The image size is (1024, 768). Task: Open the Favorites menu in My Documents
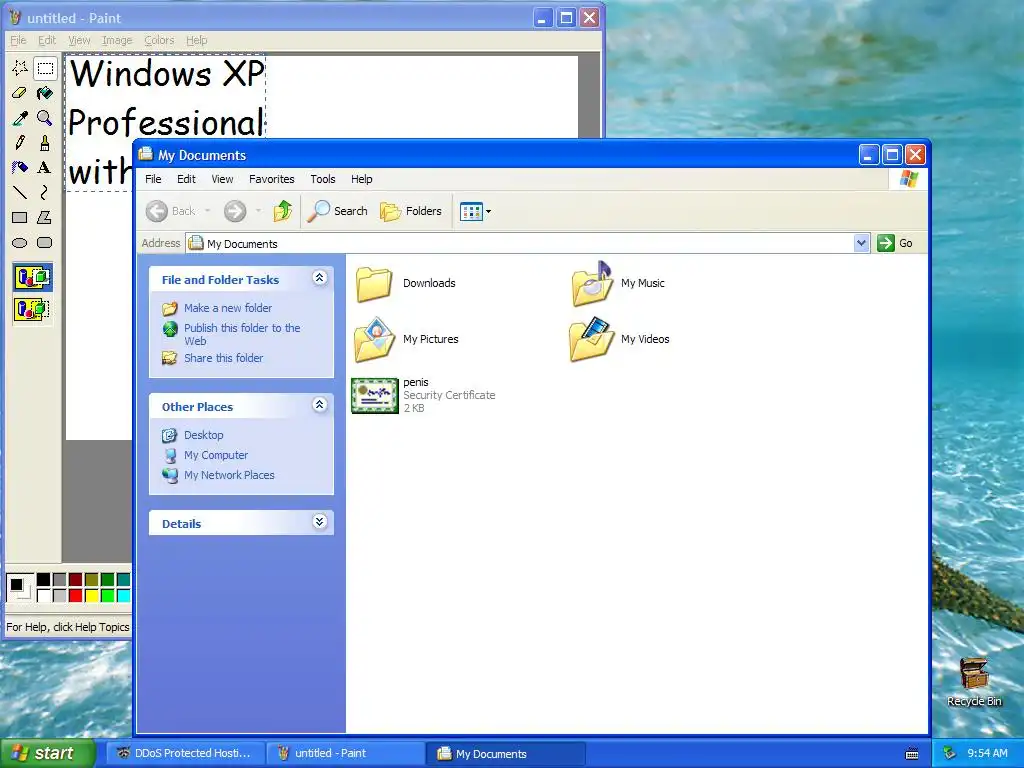pyautogui.click(x=272, y=179)
